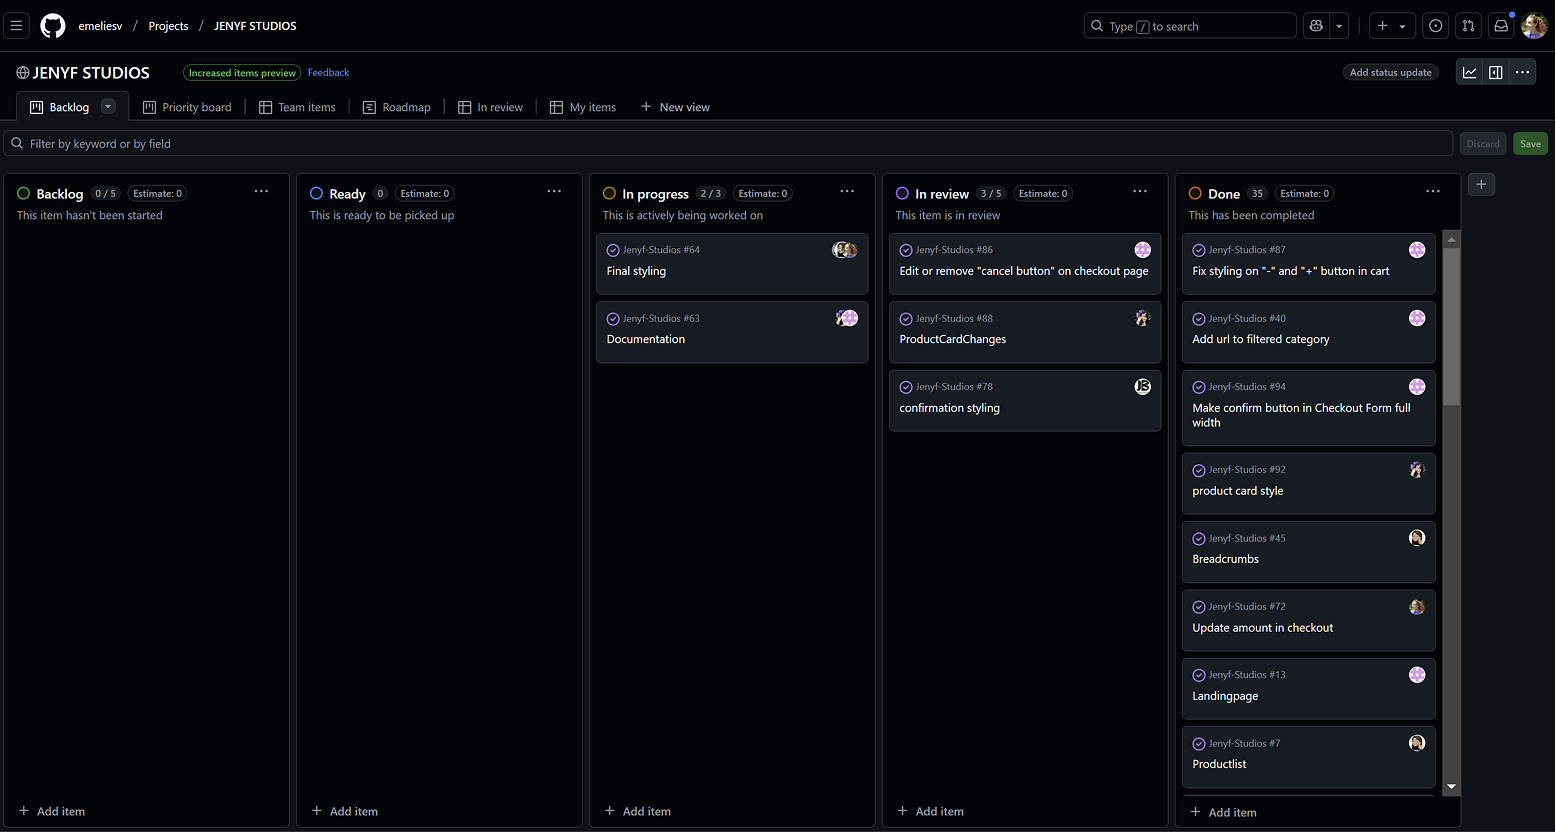
Task: Open the search magnifier in filter bar
Action: (16, 142)
